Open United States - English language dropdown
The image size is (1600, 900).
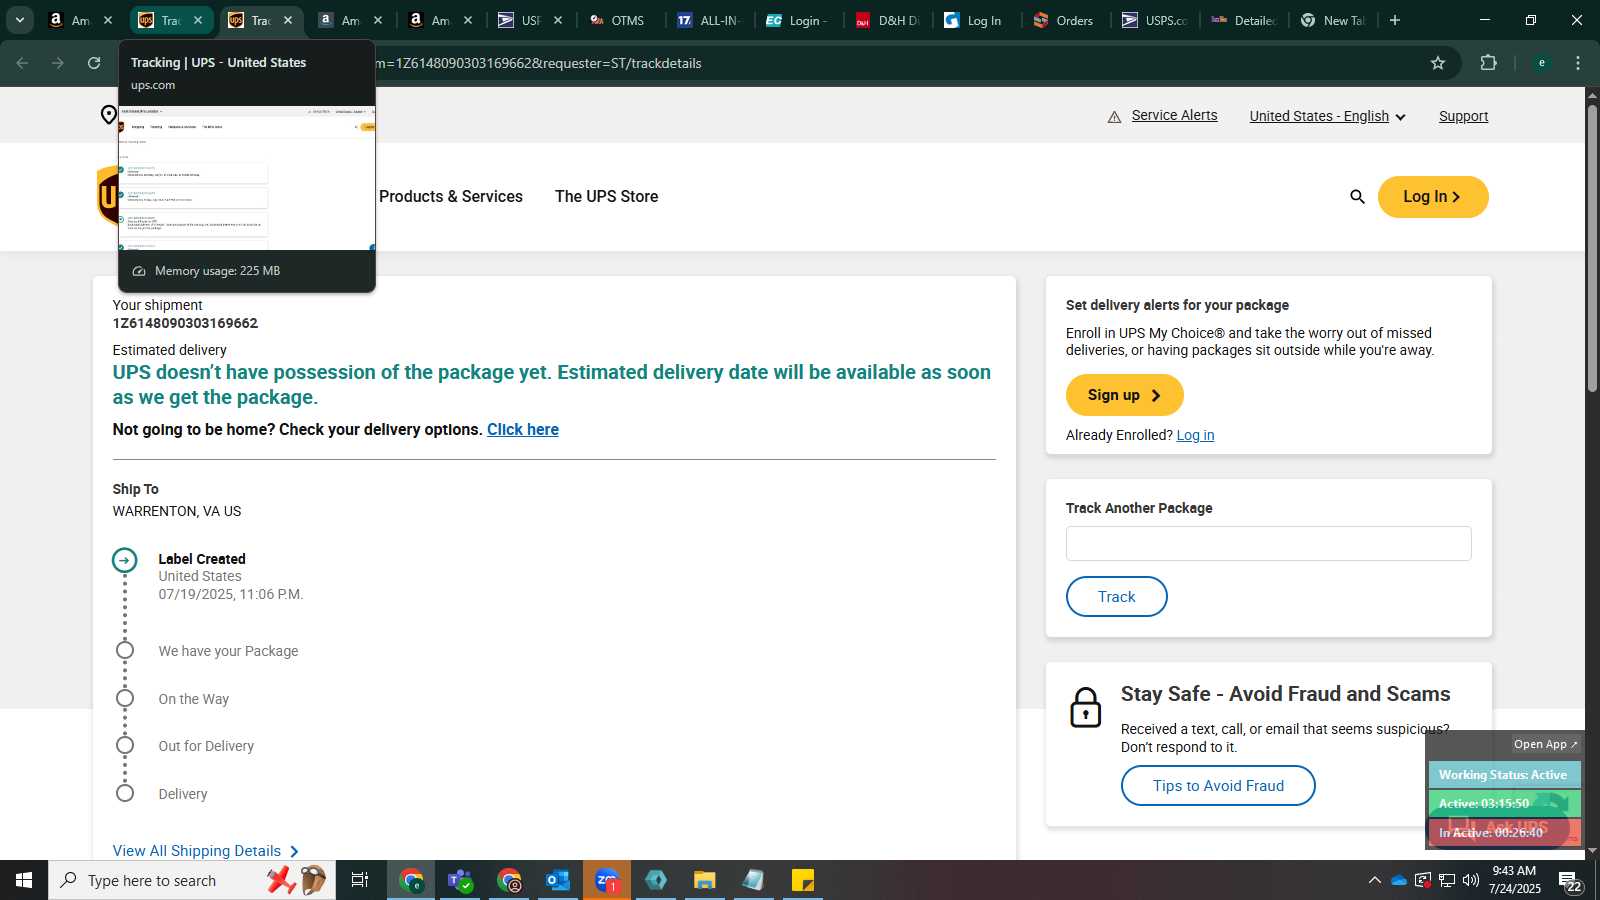[x=1328, y=116]
